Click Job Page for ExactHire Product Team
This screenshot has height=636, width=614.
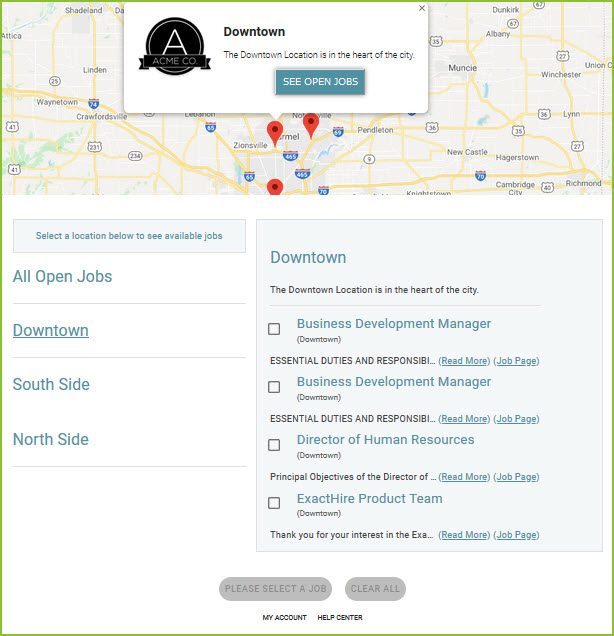point(516,535)
